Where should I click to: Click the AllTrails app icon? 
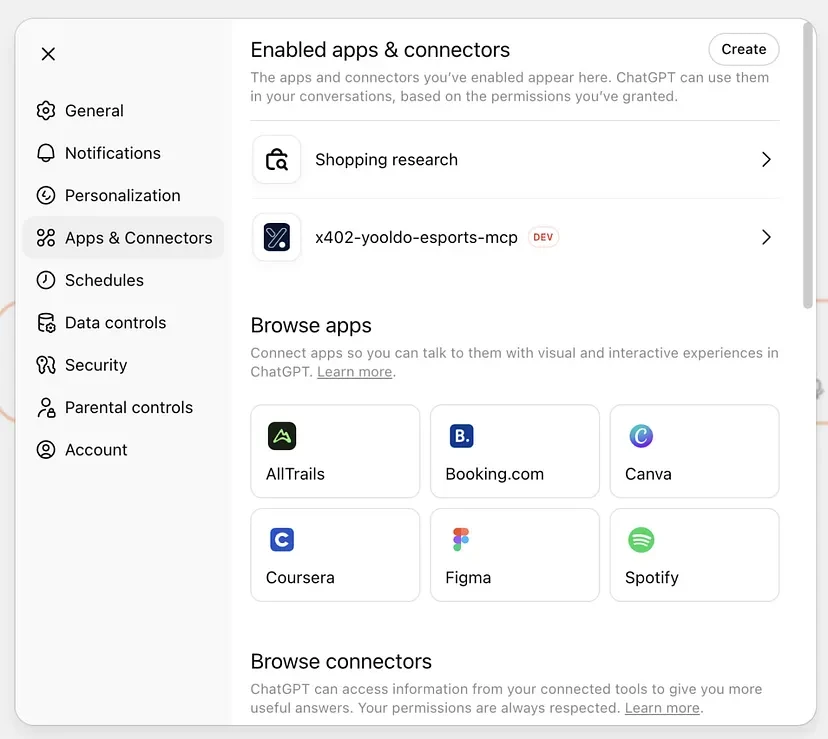pos(282,436)
